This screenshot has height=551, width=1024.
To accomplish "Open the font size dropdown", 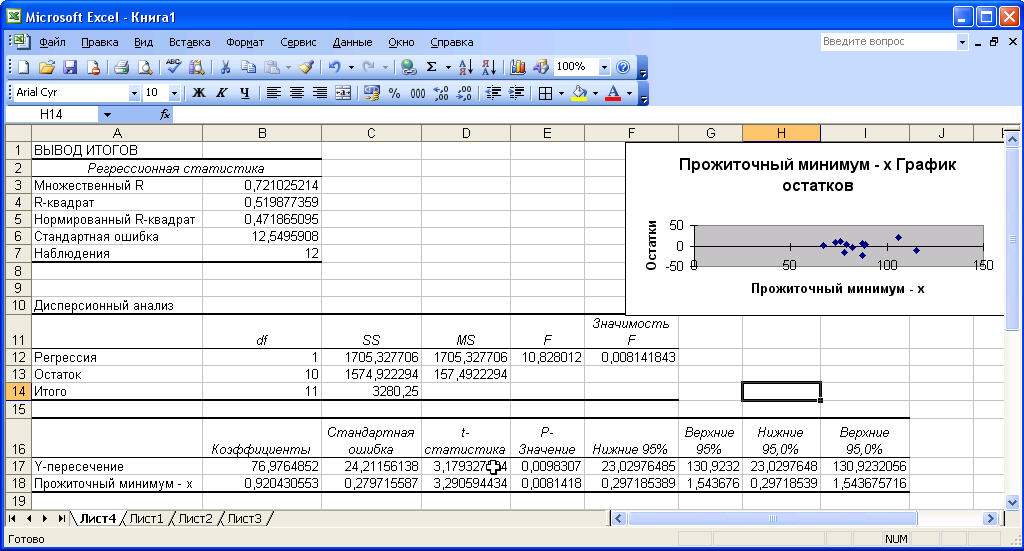I will coord(174,93).
